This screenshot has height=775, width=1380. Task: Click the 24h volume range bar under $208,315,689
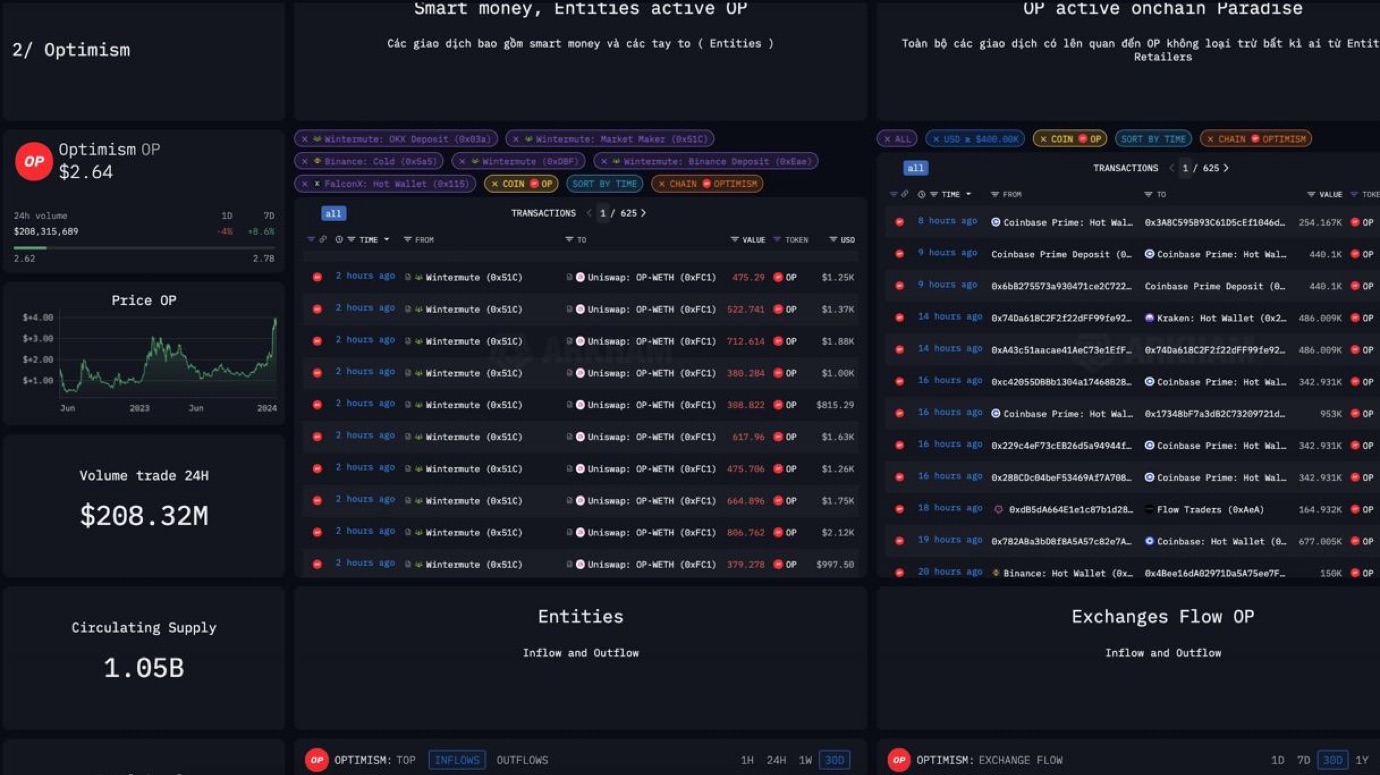pos(144,247)
